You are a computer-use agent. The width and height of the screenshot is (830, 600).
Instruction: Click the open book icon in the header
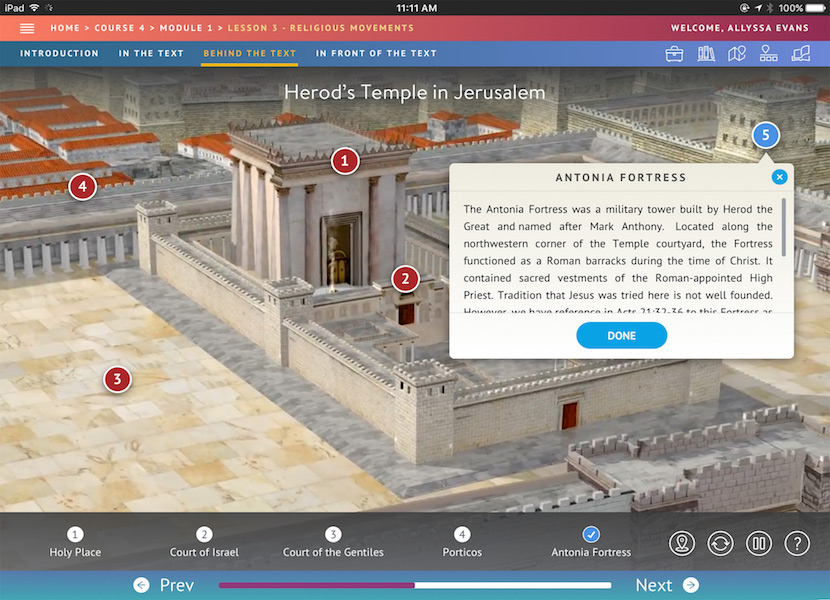[800, 54]
